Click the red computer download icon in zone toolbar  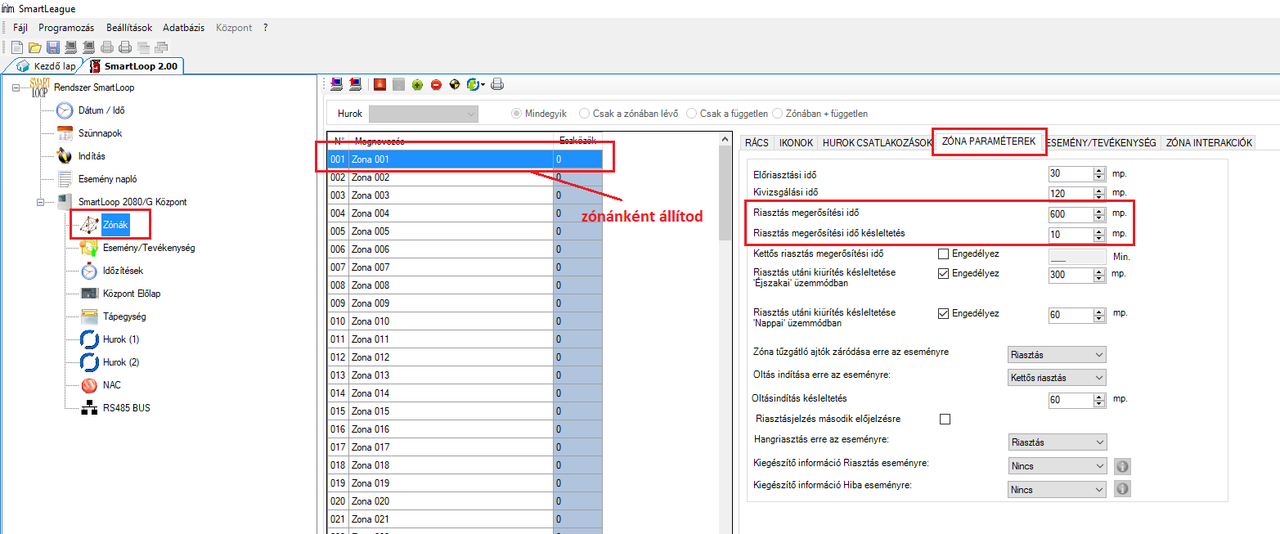pyautogui.click(x=354, y=84)
